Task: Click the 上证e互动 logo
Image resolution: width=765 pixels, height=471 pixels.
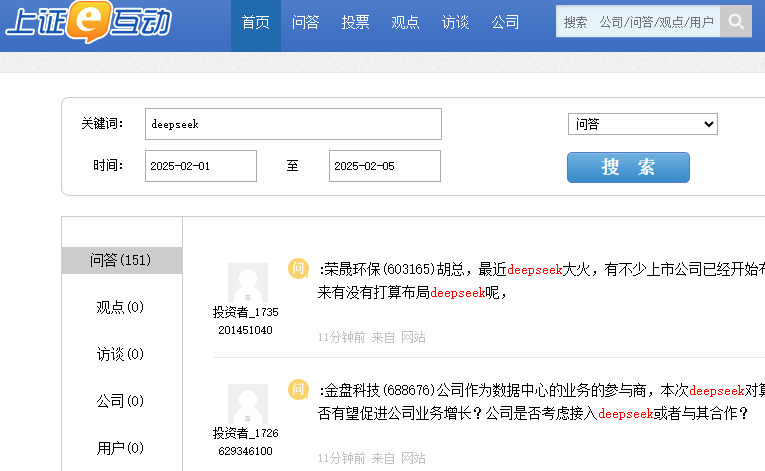Action: [x=88, y=22]
